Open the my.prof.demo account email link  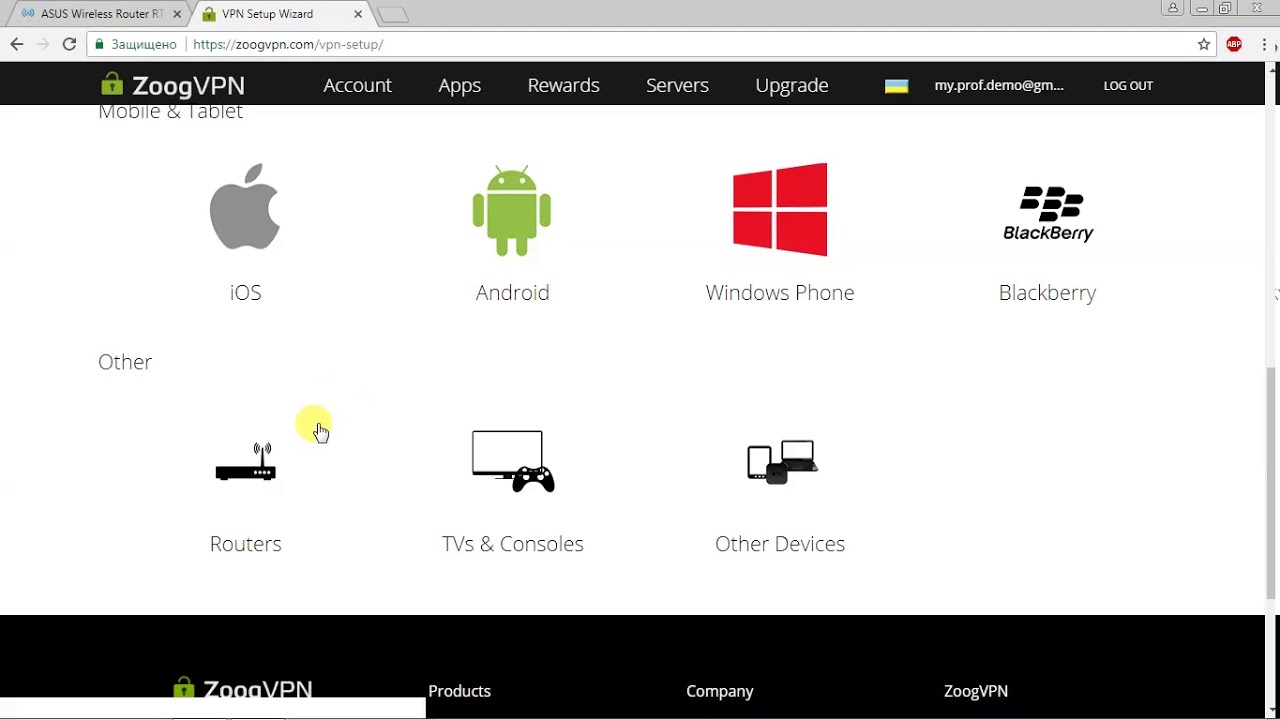coord(999,85)
